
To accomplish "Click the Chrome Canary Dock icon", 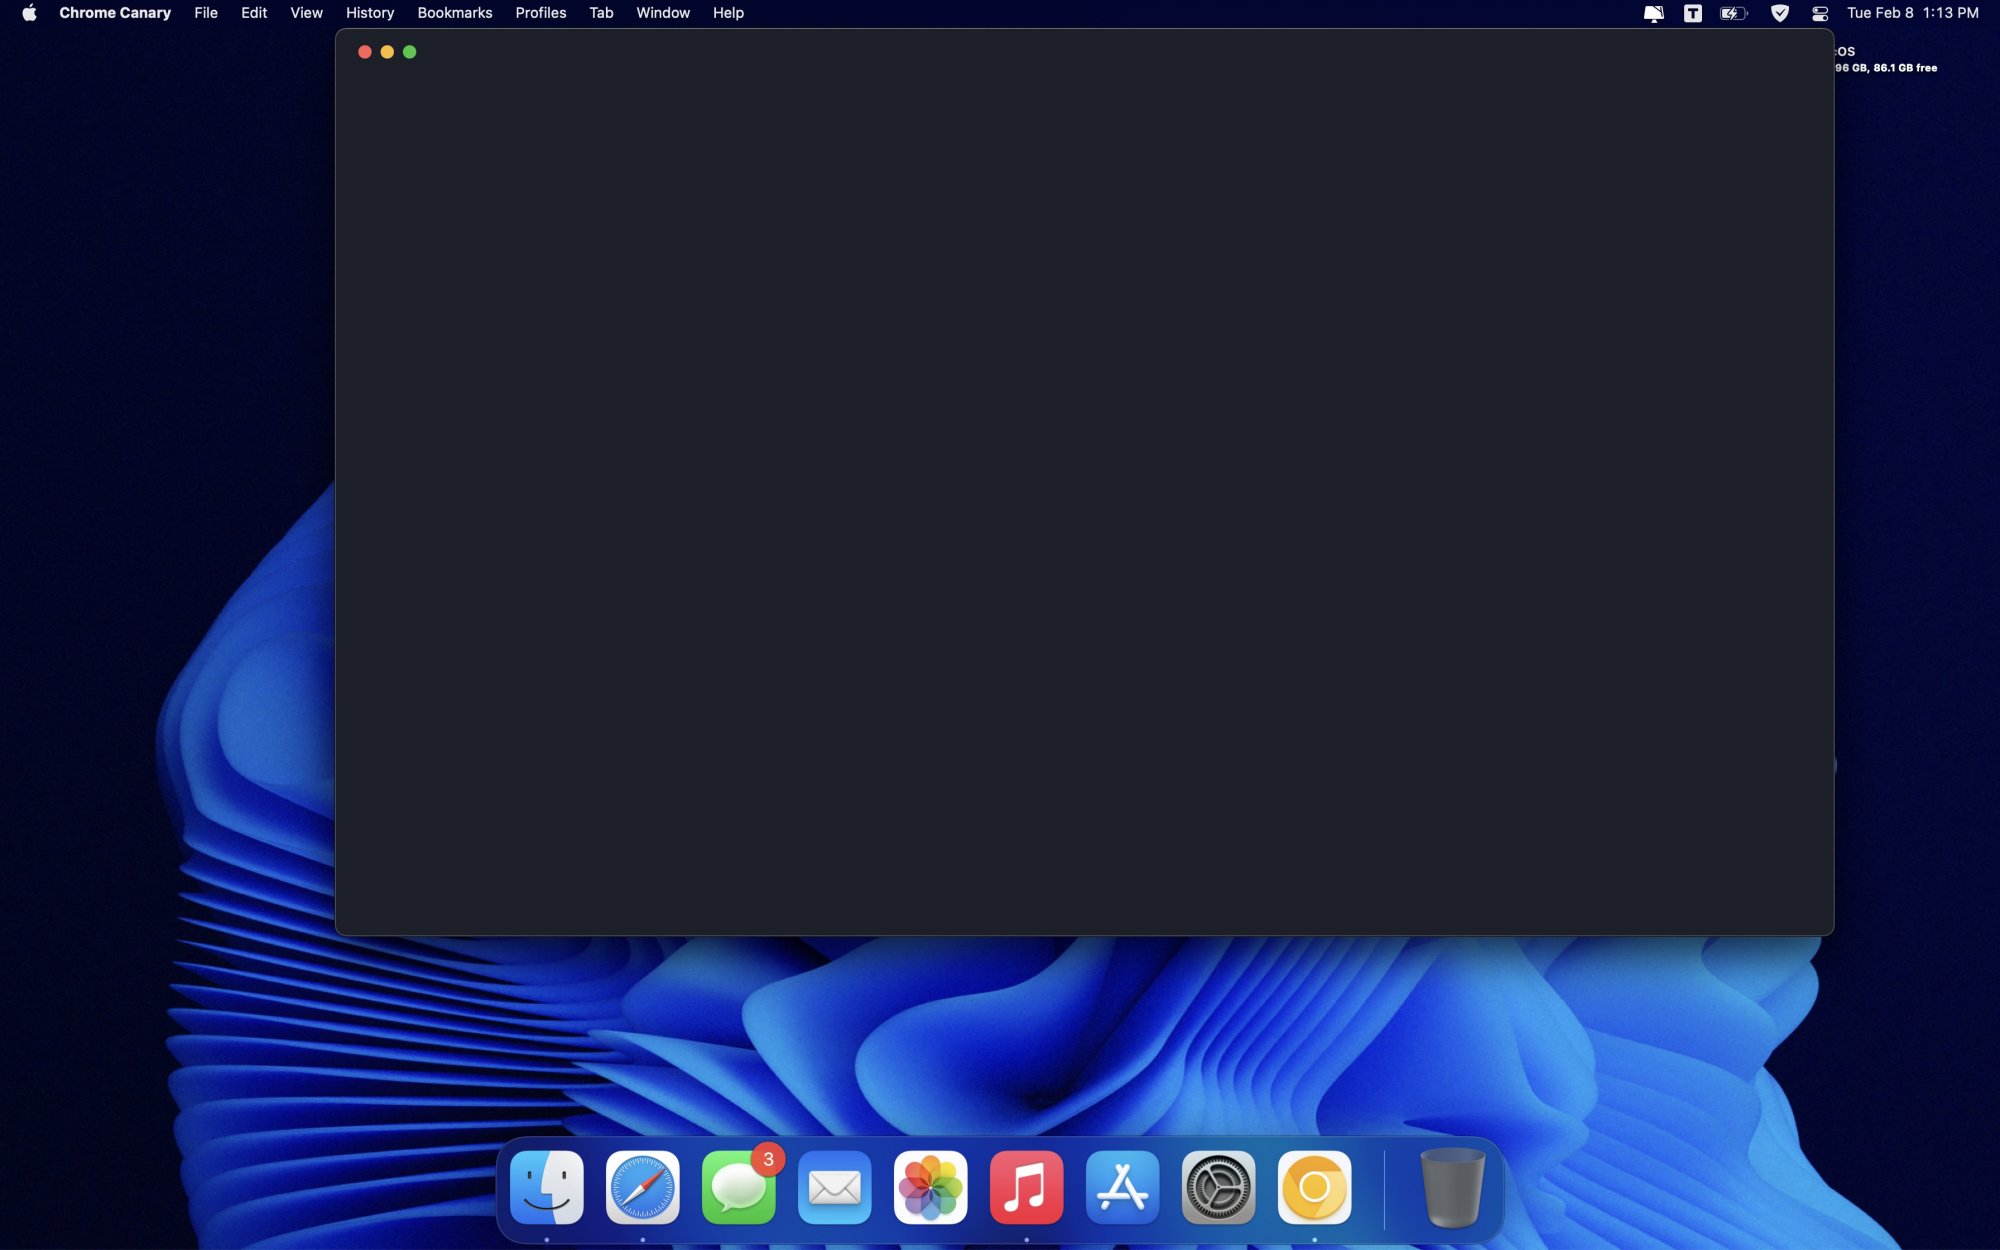I will click(1314, 1188).
